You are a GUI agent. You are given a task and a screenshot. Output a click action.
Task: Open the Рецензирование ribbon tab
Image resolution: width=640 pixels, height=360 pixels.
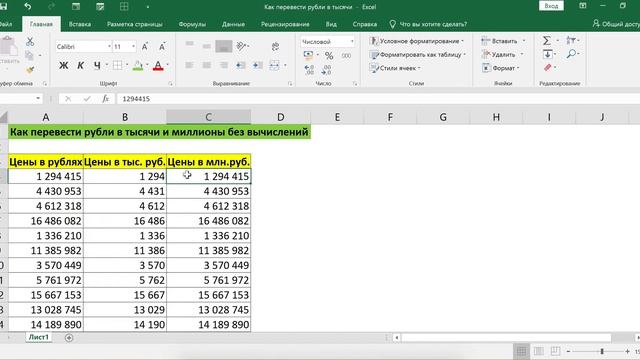pyautogui.click(x=285, y=24)
